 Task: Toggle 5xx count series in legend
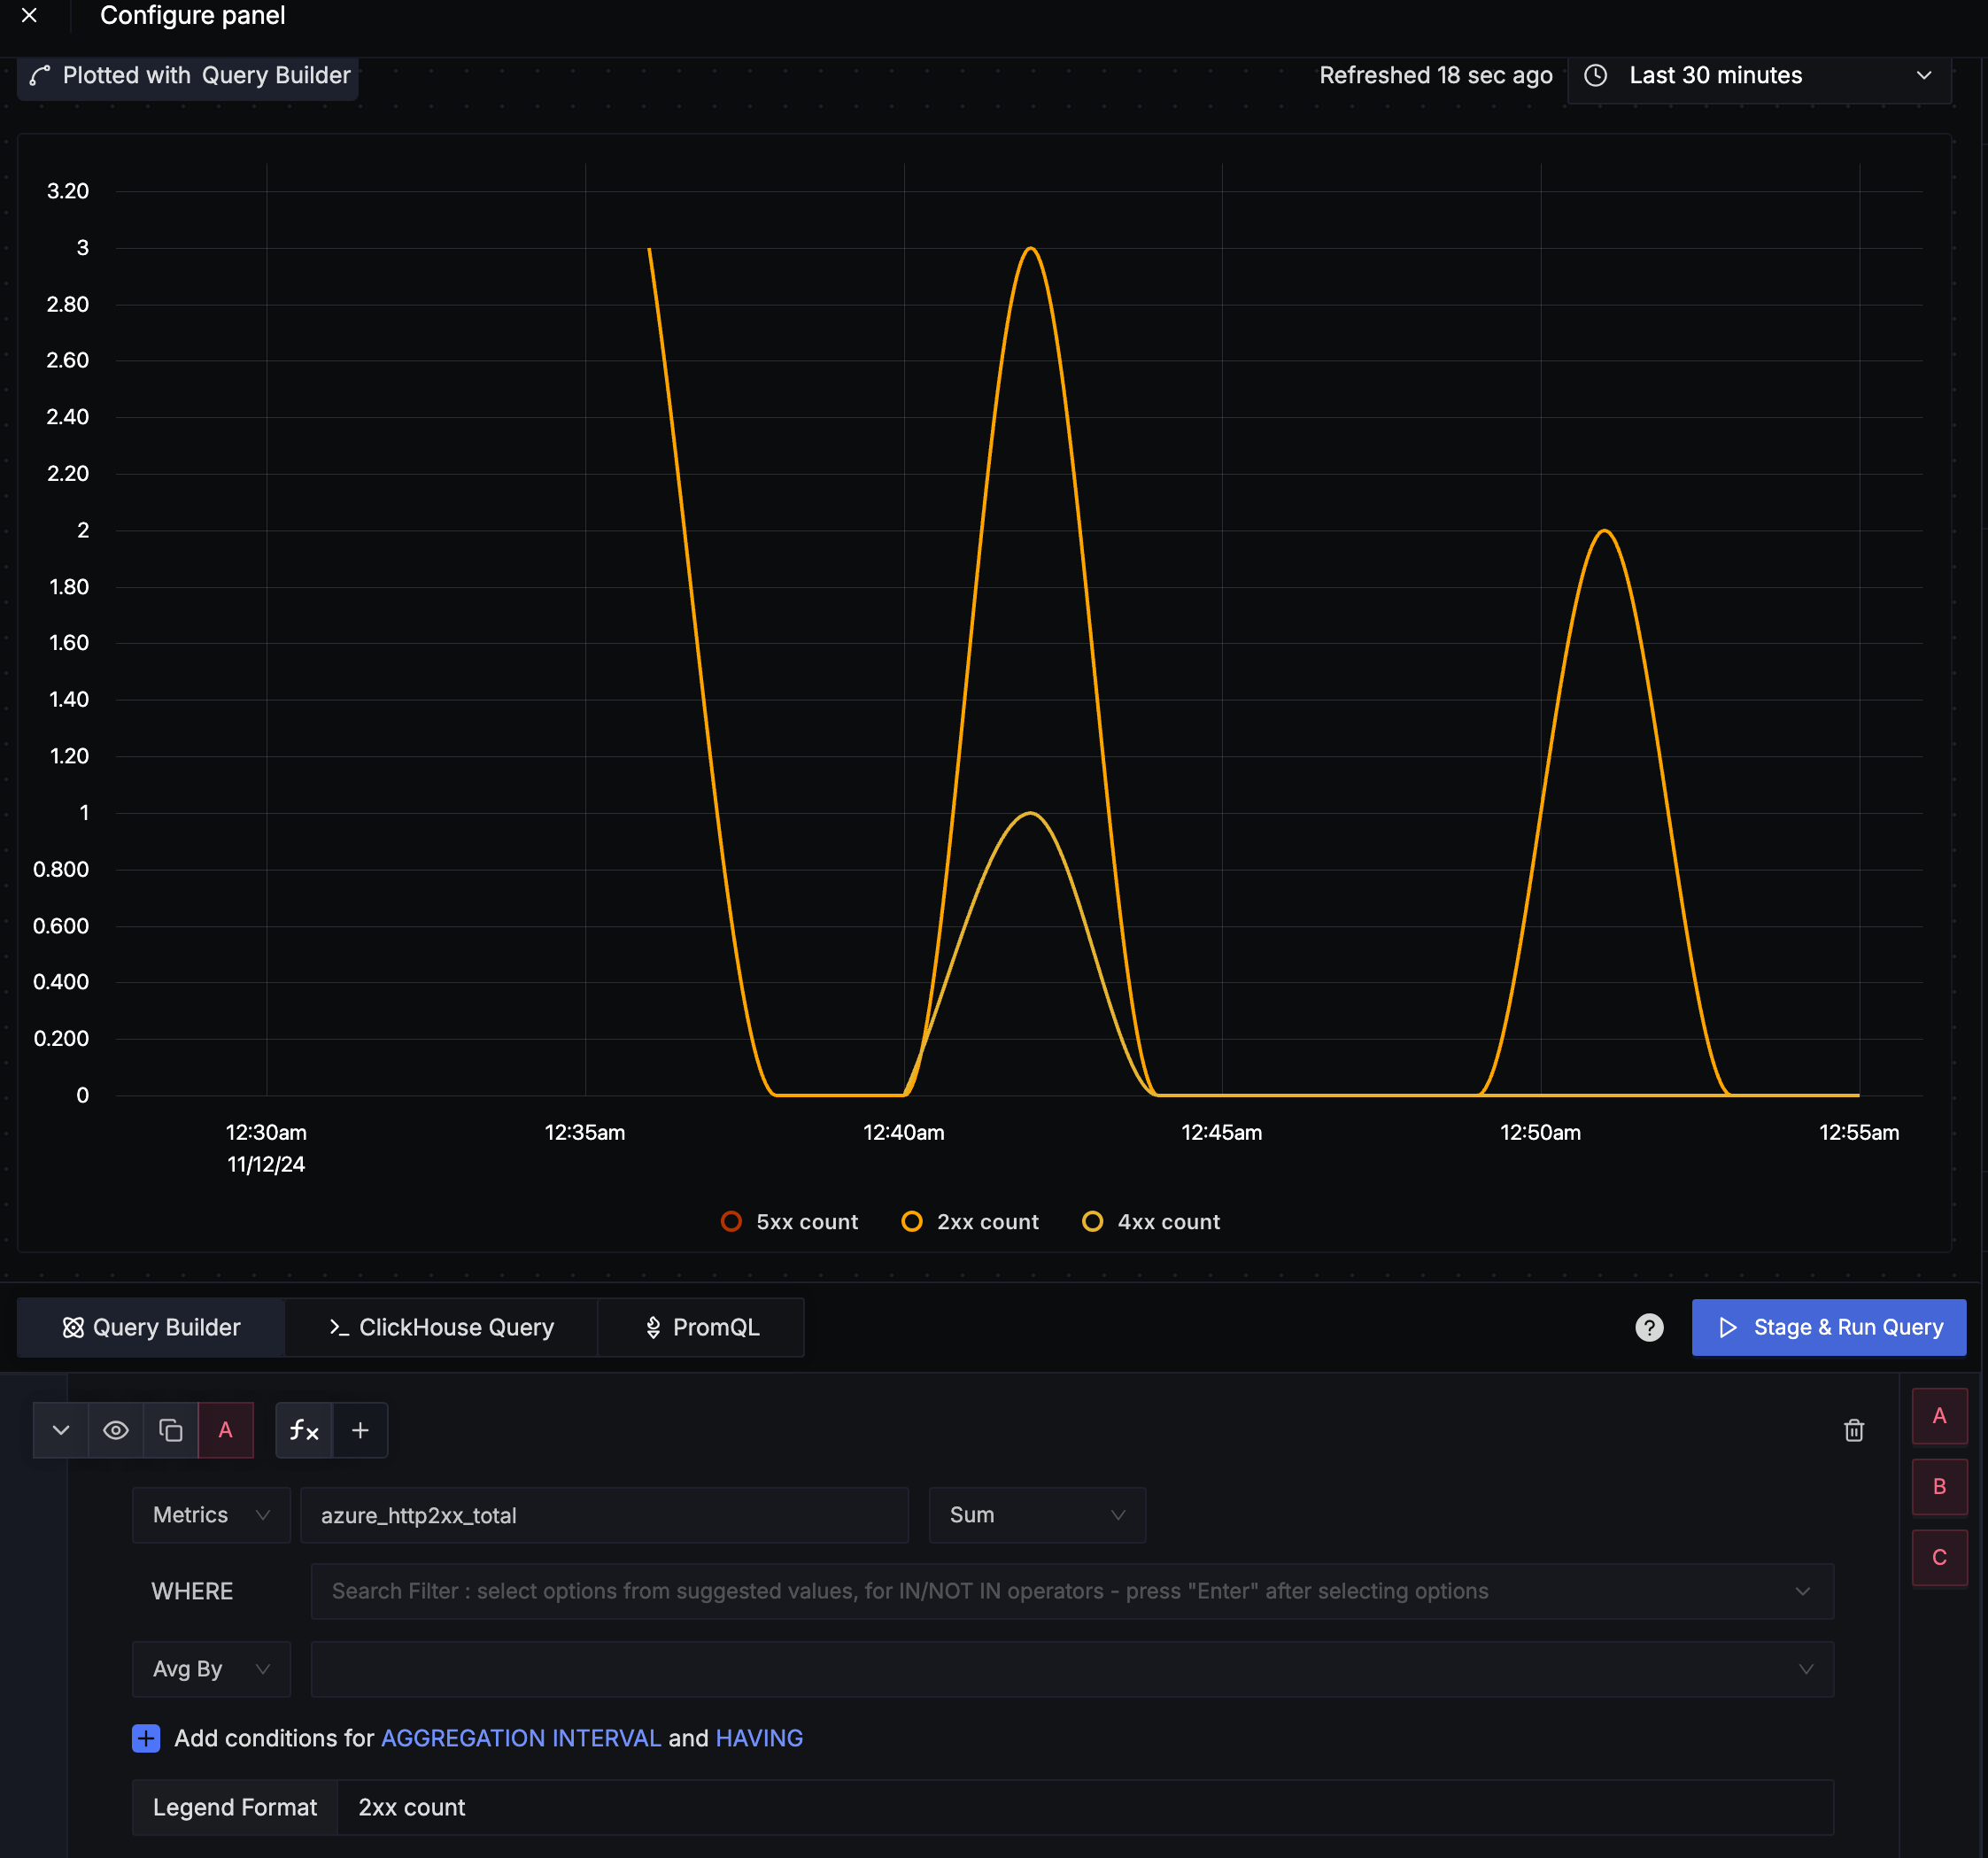click(x=789, y=1221)
